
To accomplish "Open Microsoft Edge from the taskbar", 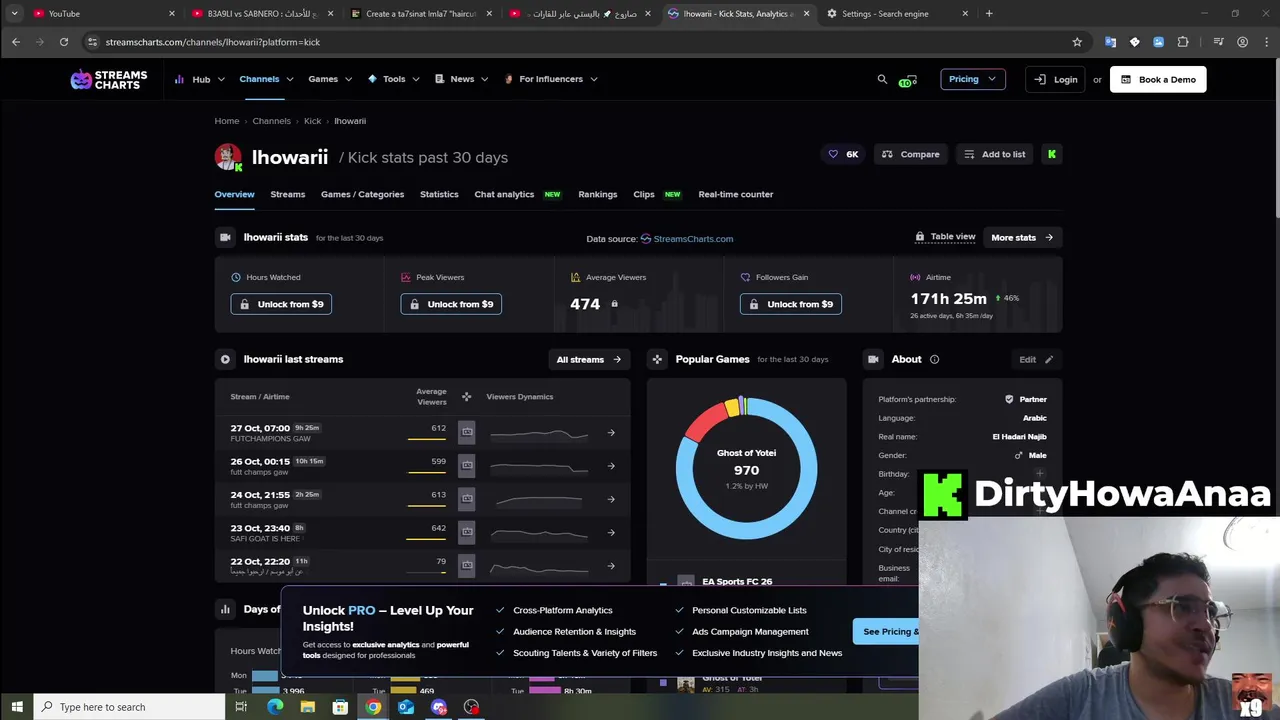I will tap(275, 707).
